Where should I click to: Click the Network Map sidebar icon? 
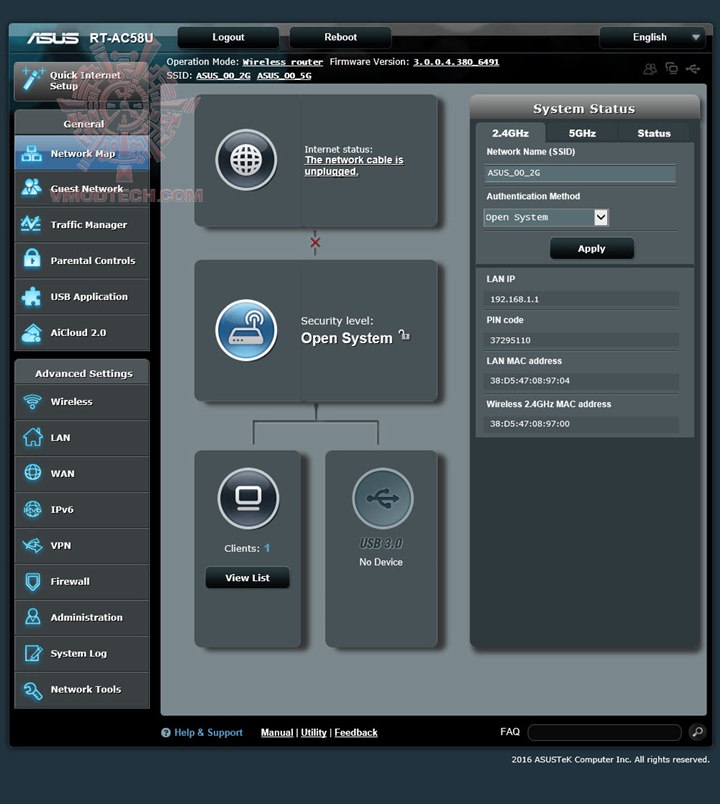[32, 153]
